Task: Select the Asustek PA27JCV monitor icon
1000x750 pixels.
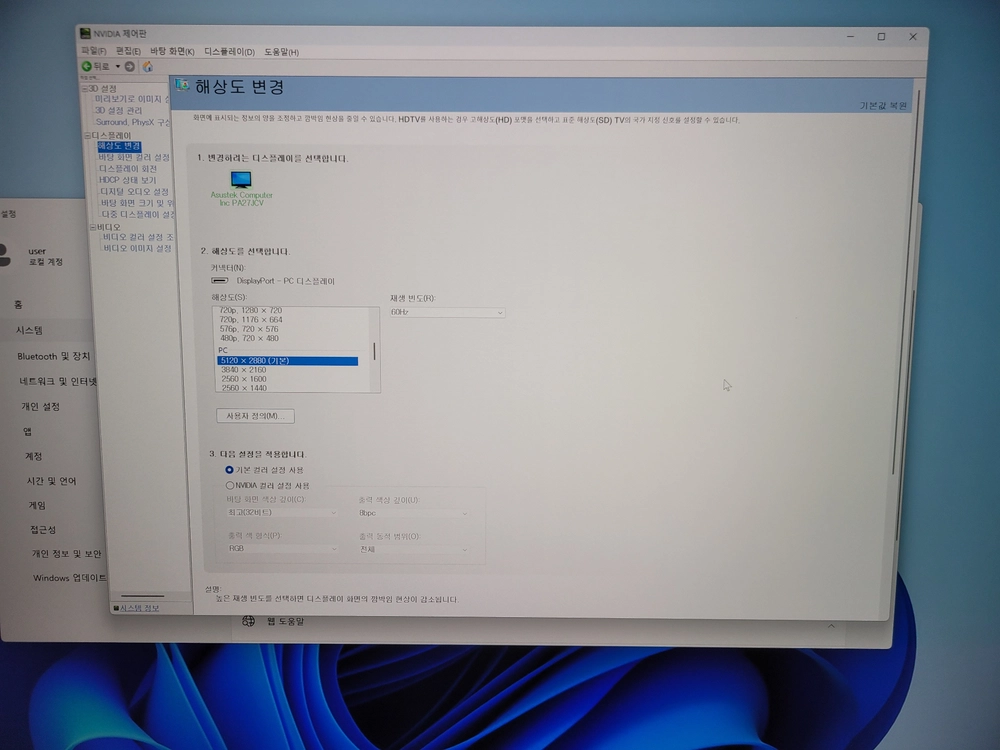Action: click(x=241, y=179)
